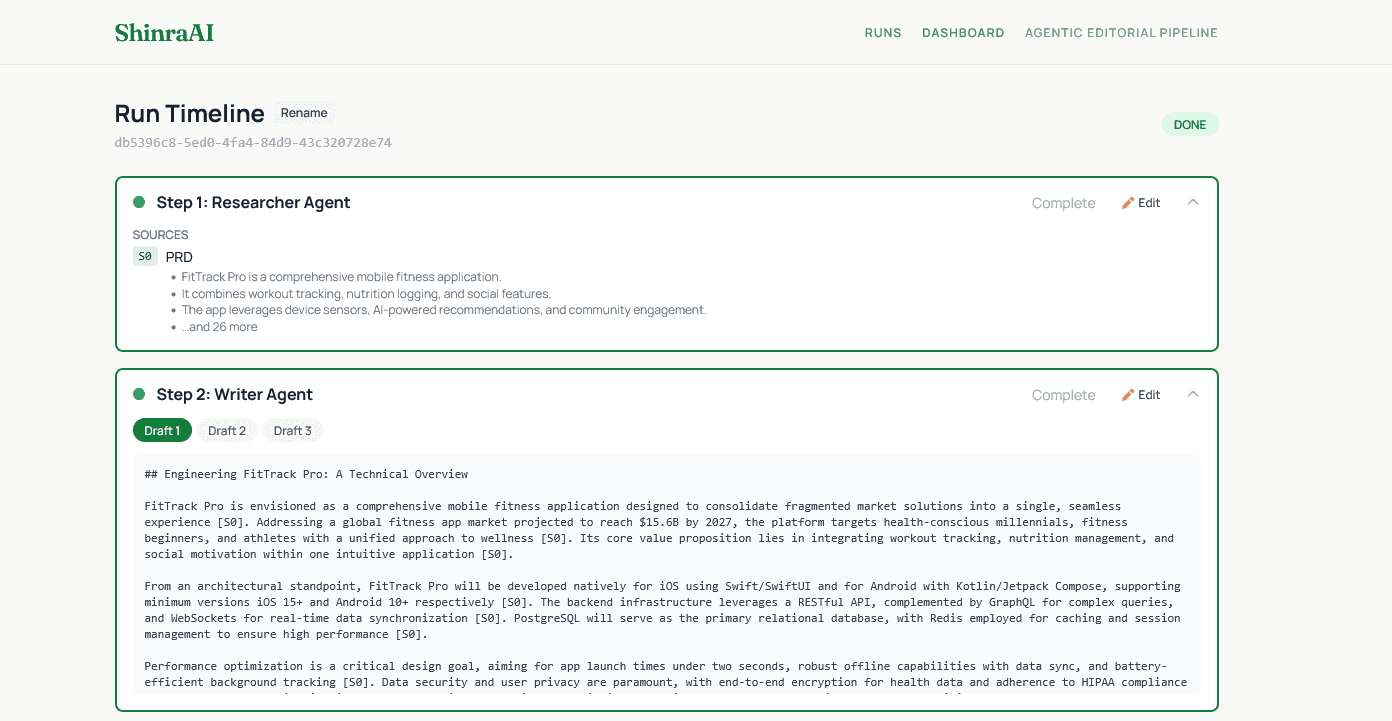Select the run ID text
This screenshot has width=1392, height=721.
click(x=253, y=143)
